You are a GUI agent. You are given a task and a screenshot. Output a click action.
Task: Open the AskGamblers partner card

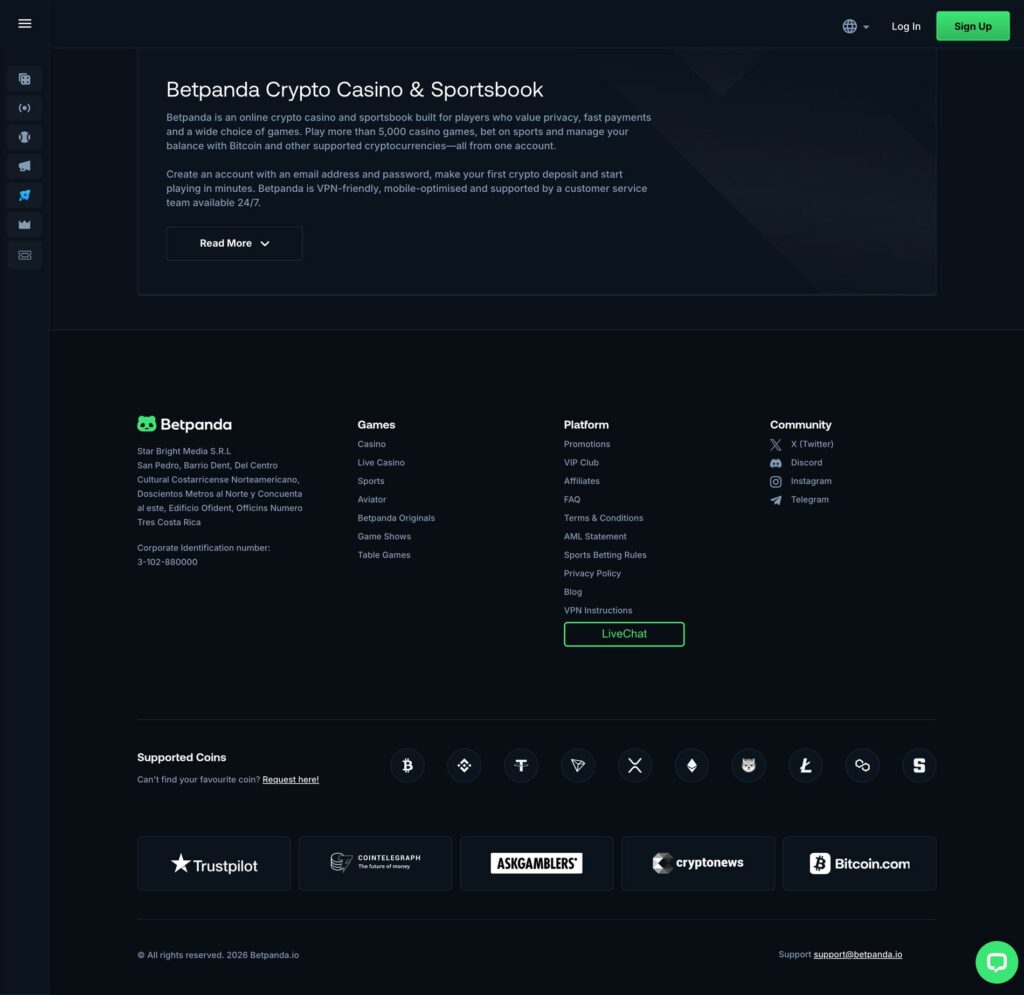tap(537, 864)
